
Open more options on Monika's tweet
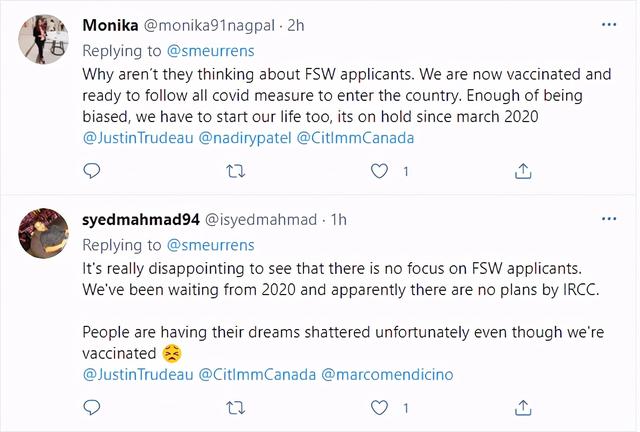[x=608, y=23]
